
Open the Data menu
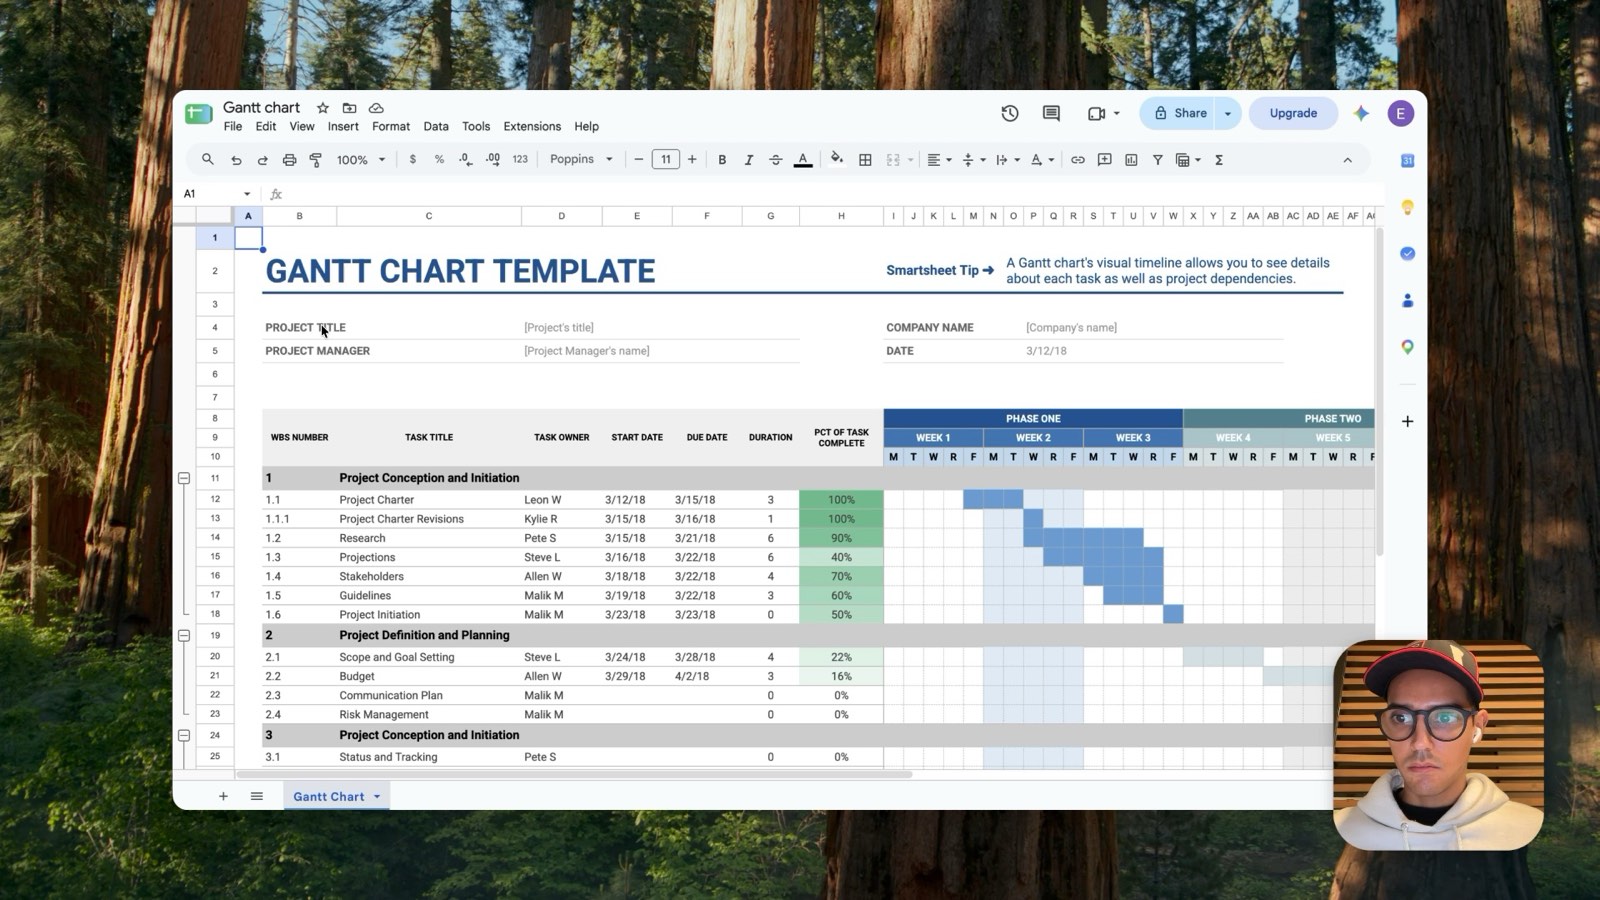click(x=436, y=127)
